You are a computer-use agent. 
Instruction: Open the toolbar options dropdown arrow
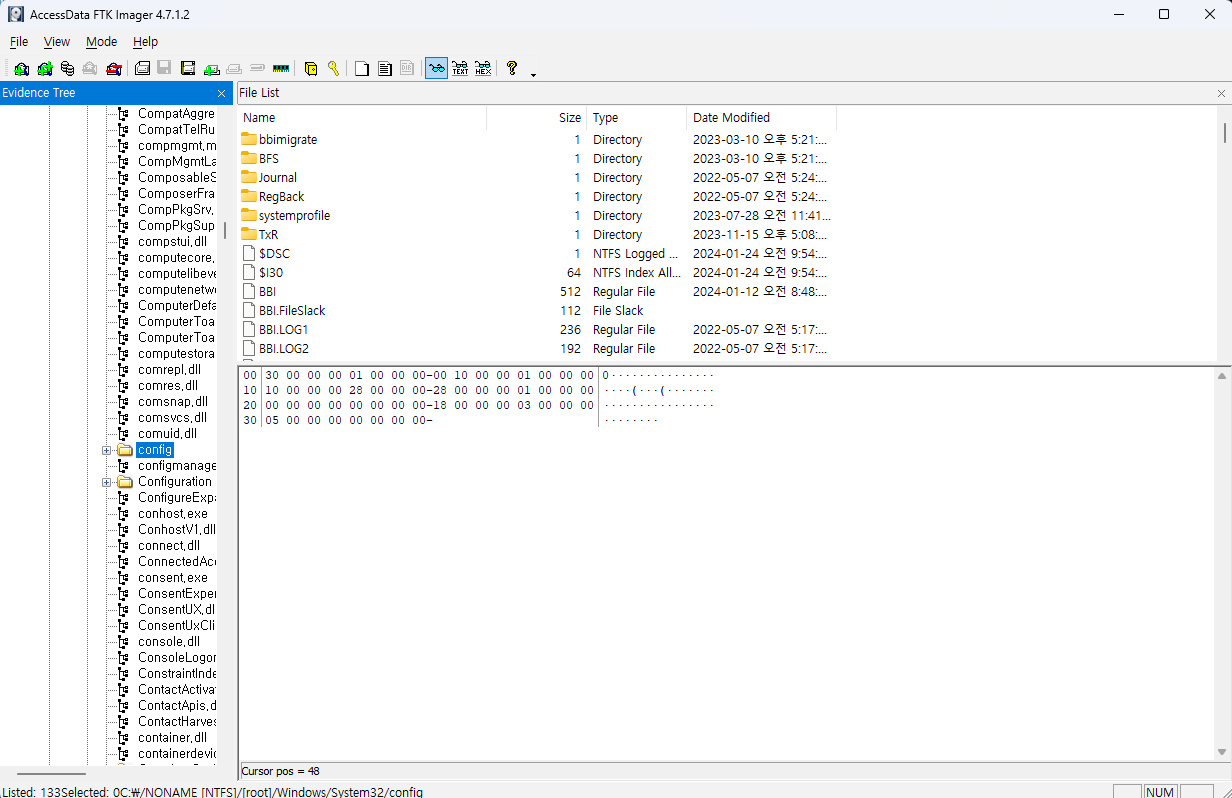[x=533, y=74]
